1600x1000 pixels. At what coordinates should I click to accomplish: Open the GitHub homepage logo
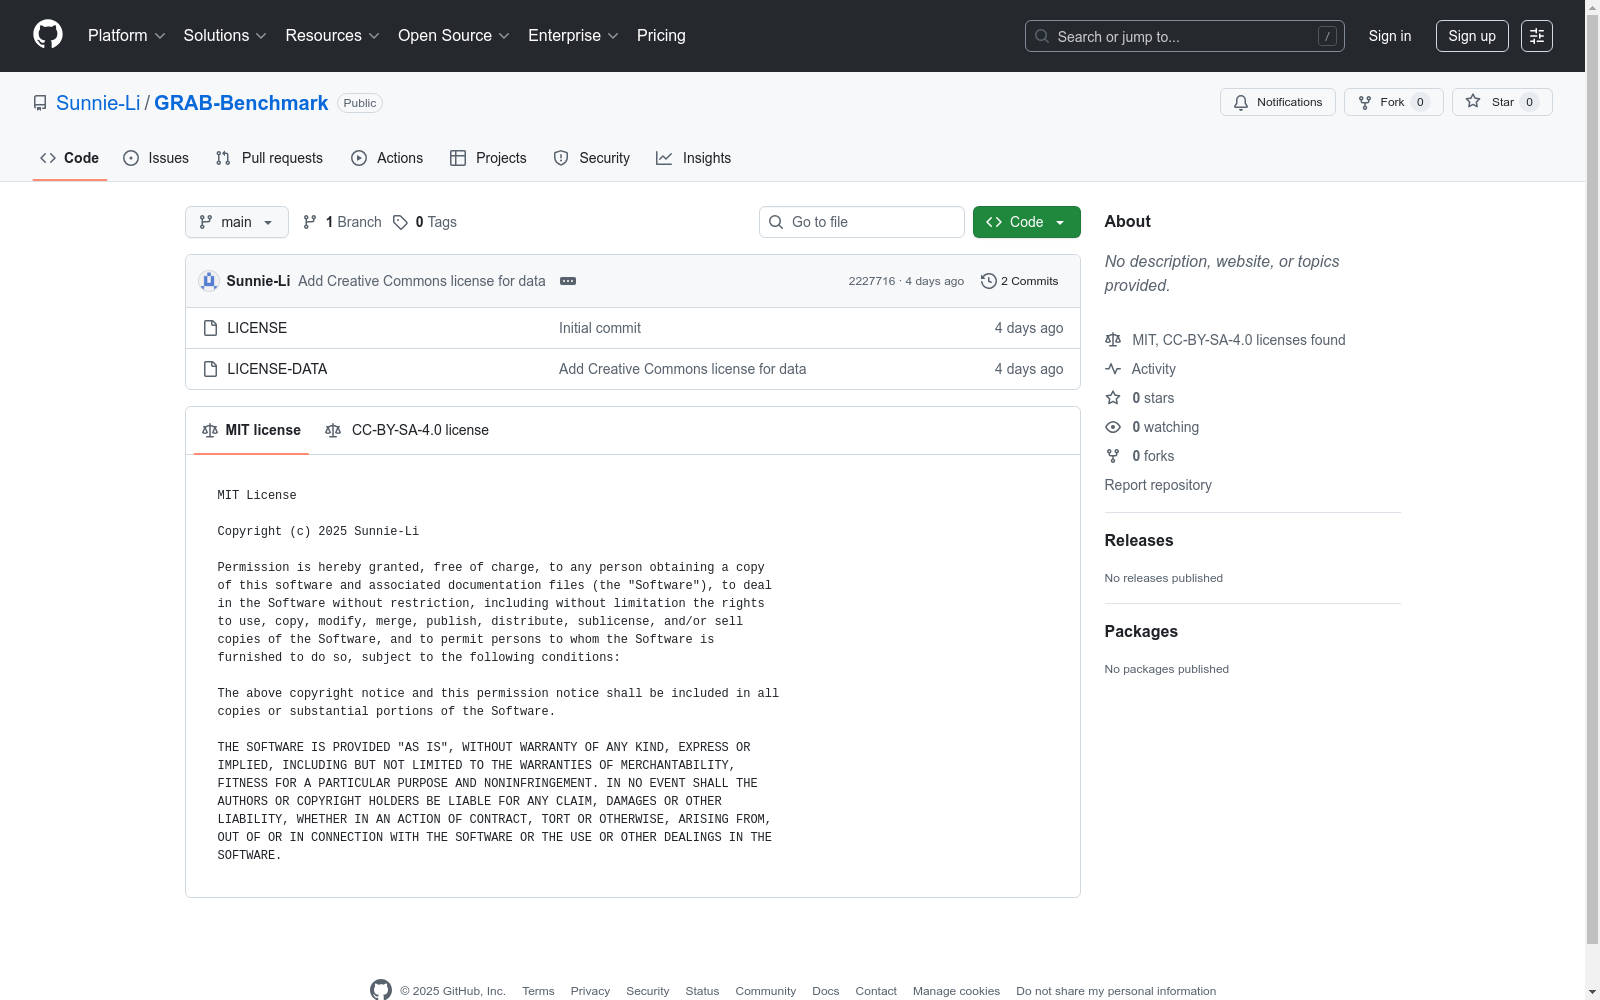pos(48,35)
